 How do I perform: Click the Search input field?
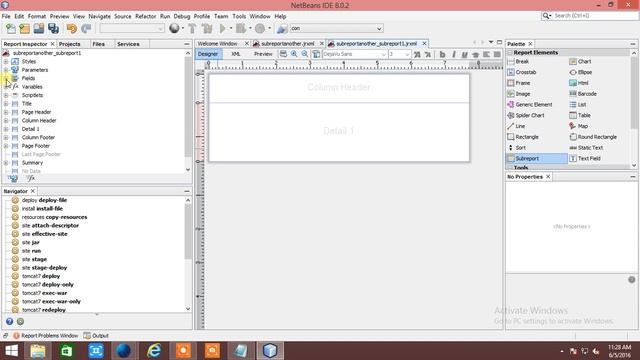click(593, 16)
